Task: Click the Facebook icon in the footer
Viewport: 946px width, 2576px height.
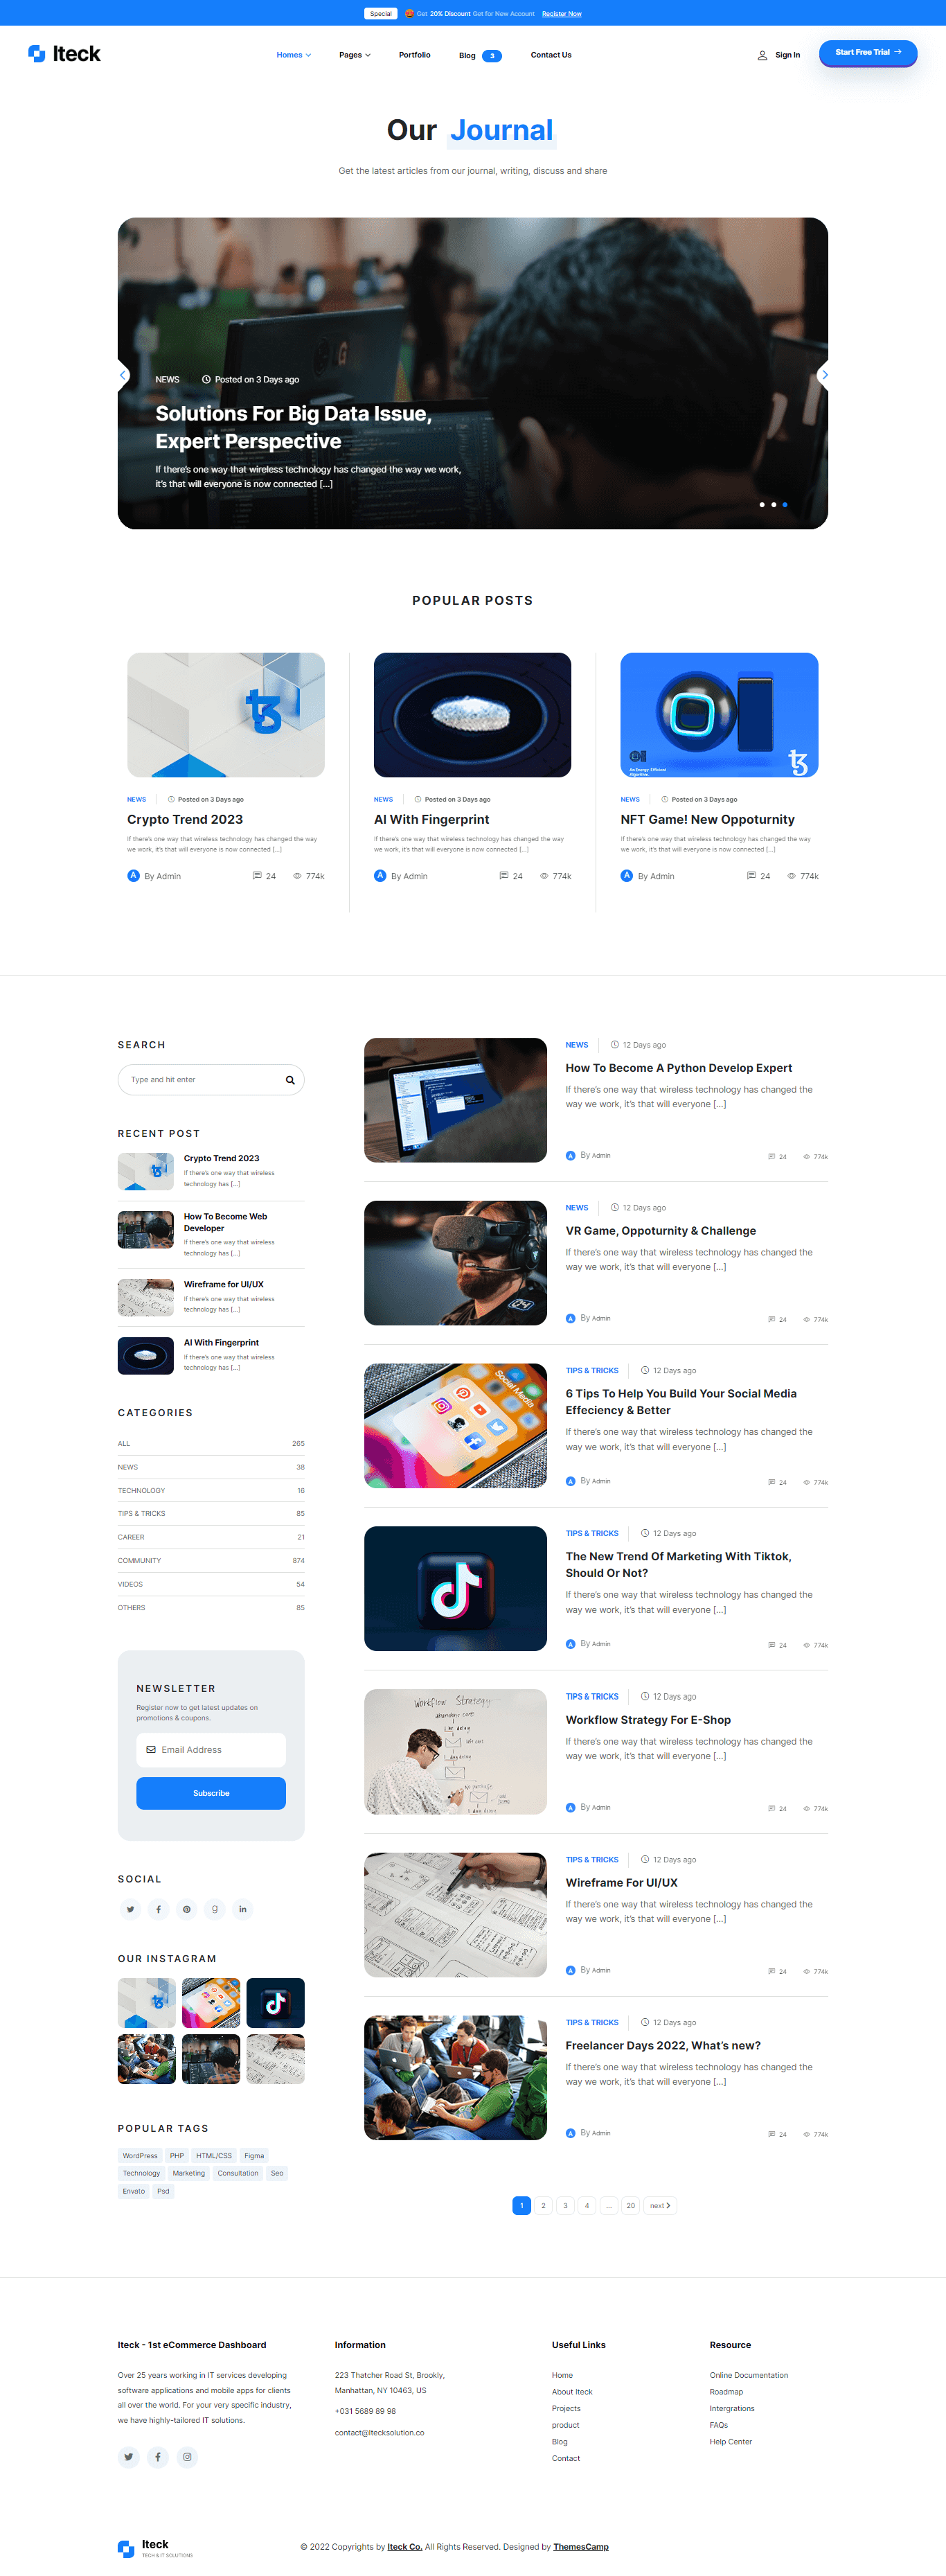Action: click(158, 2456)
